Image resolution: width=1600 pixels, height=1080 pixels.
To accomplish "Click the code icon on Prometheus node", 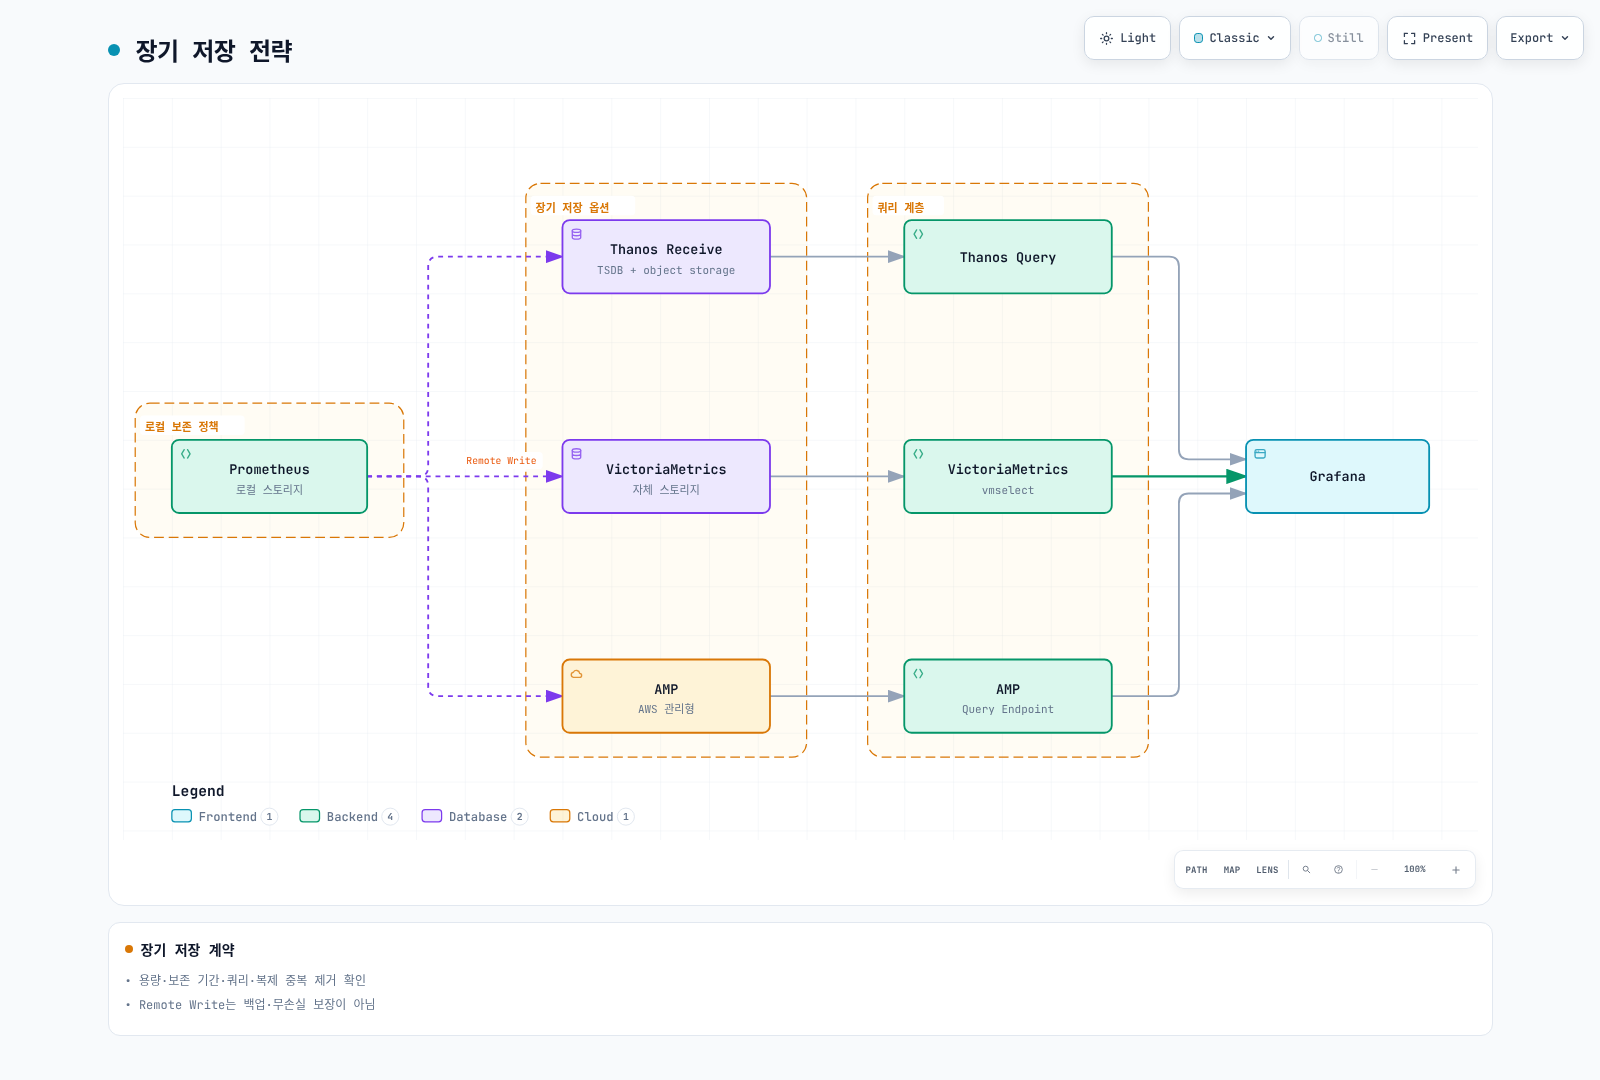I will point(186,454).
